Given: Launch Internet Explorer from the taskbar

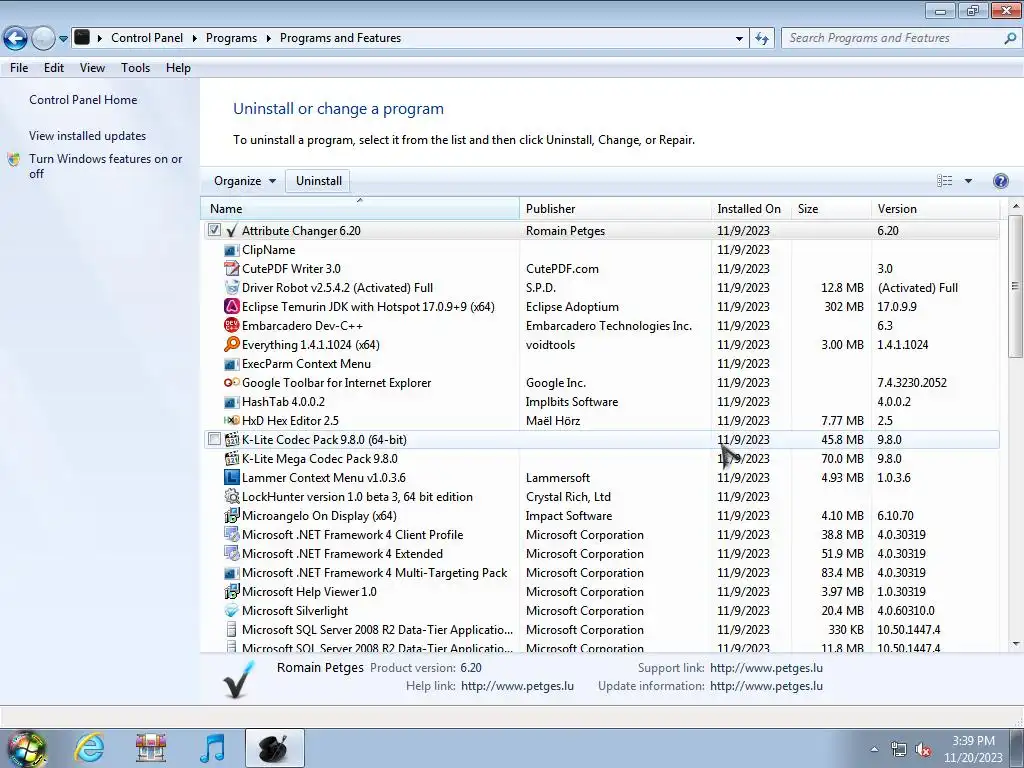Looking at the screenshot, I should (89, 748).
